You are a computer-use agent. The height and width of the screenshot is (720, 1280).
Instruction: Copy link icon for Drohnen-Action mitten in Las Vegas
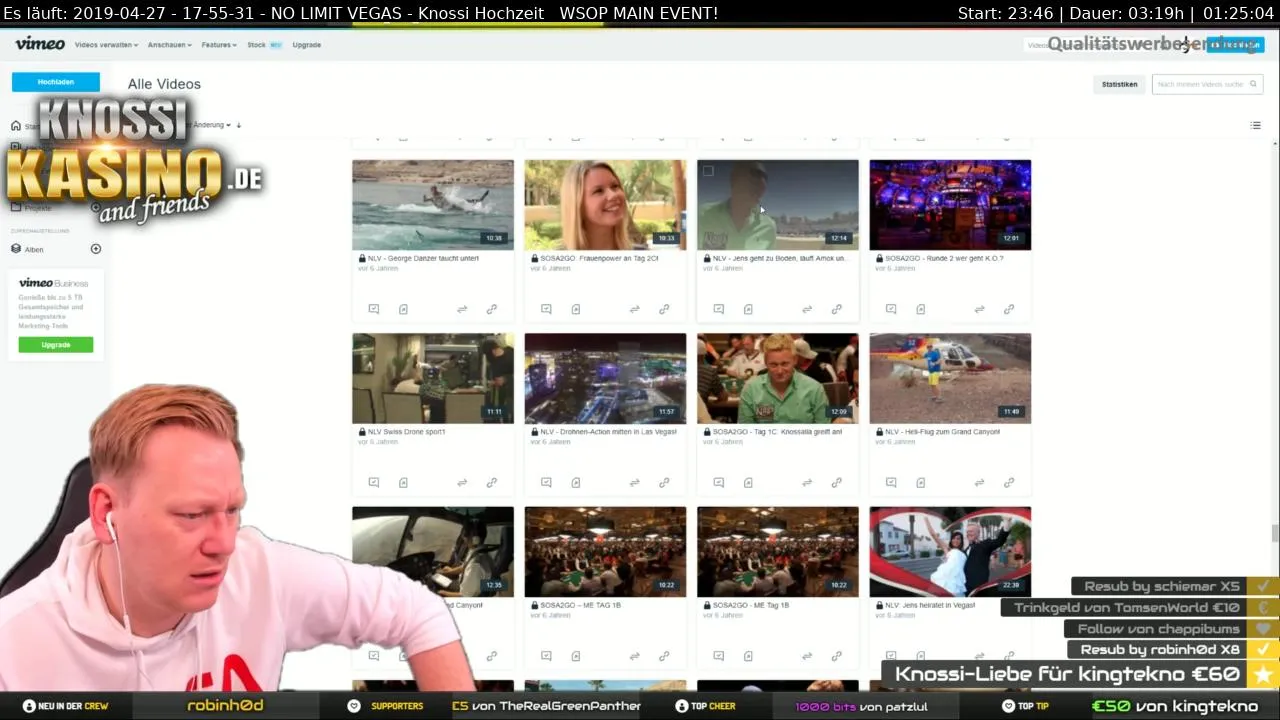coord(664,482)
